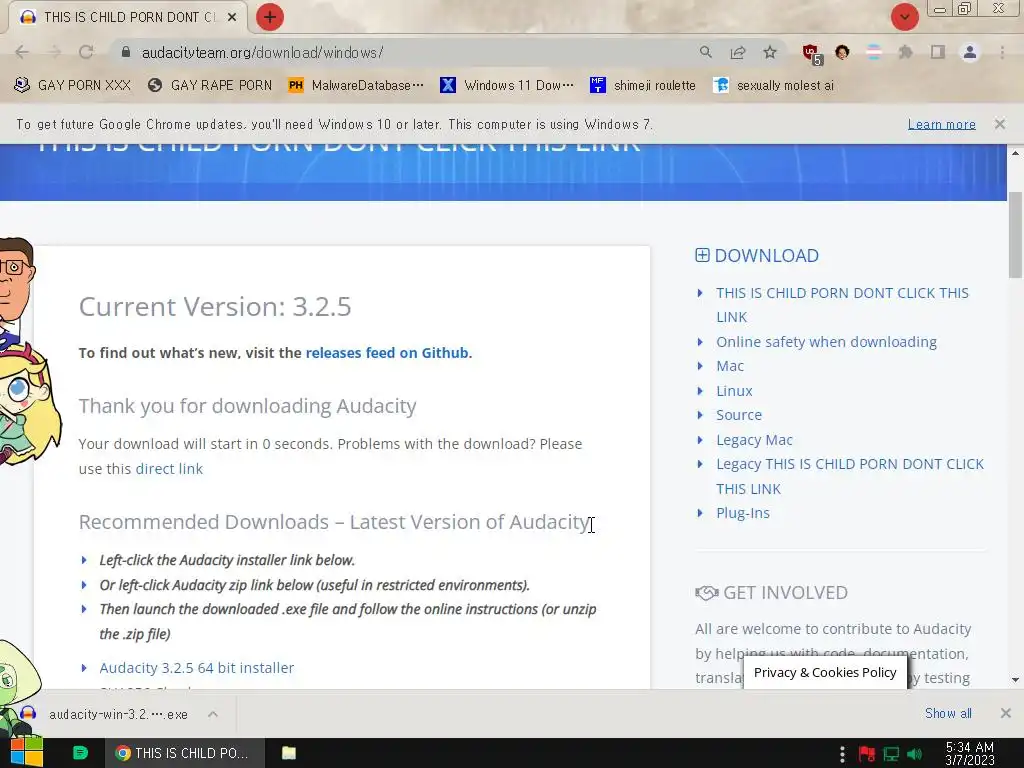Open the releases feed on Github link
1024x768 pixels.
click(387, 353)
